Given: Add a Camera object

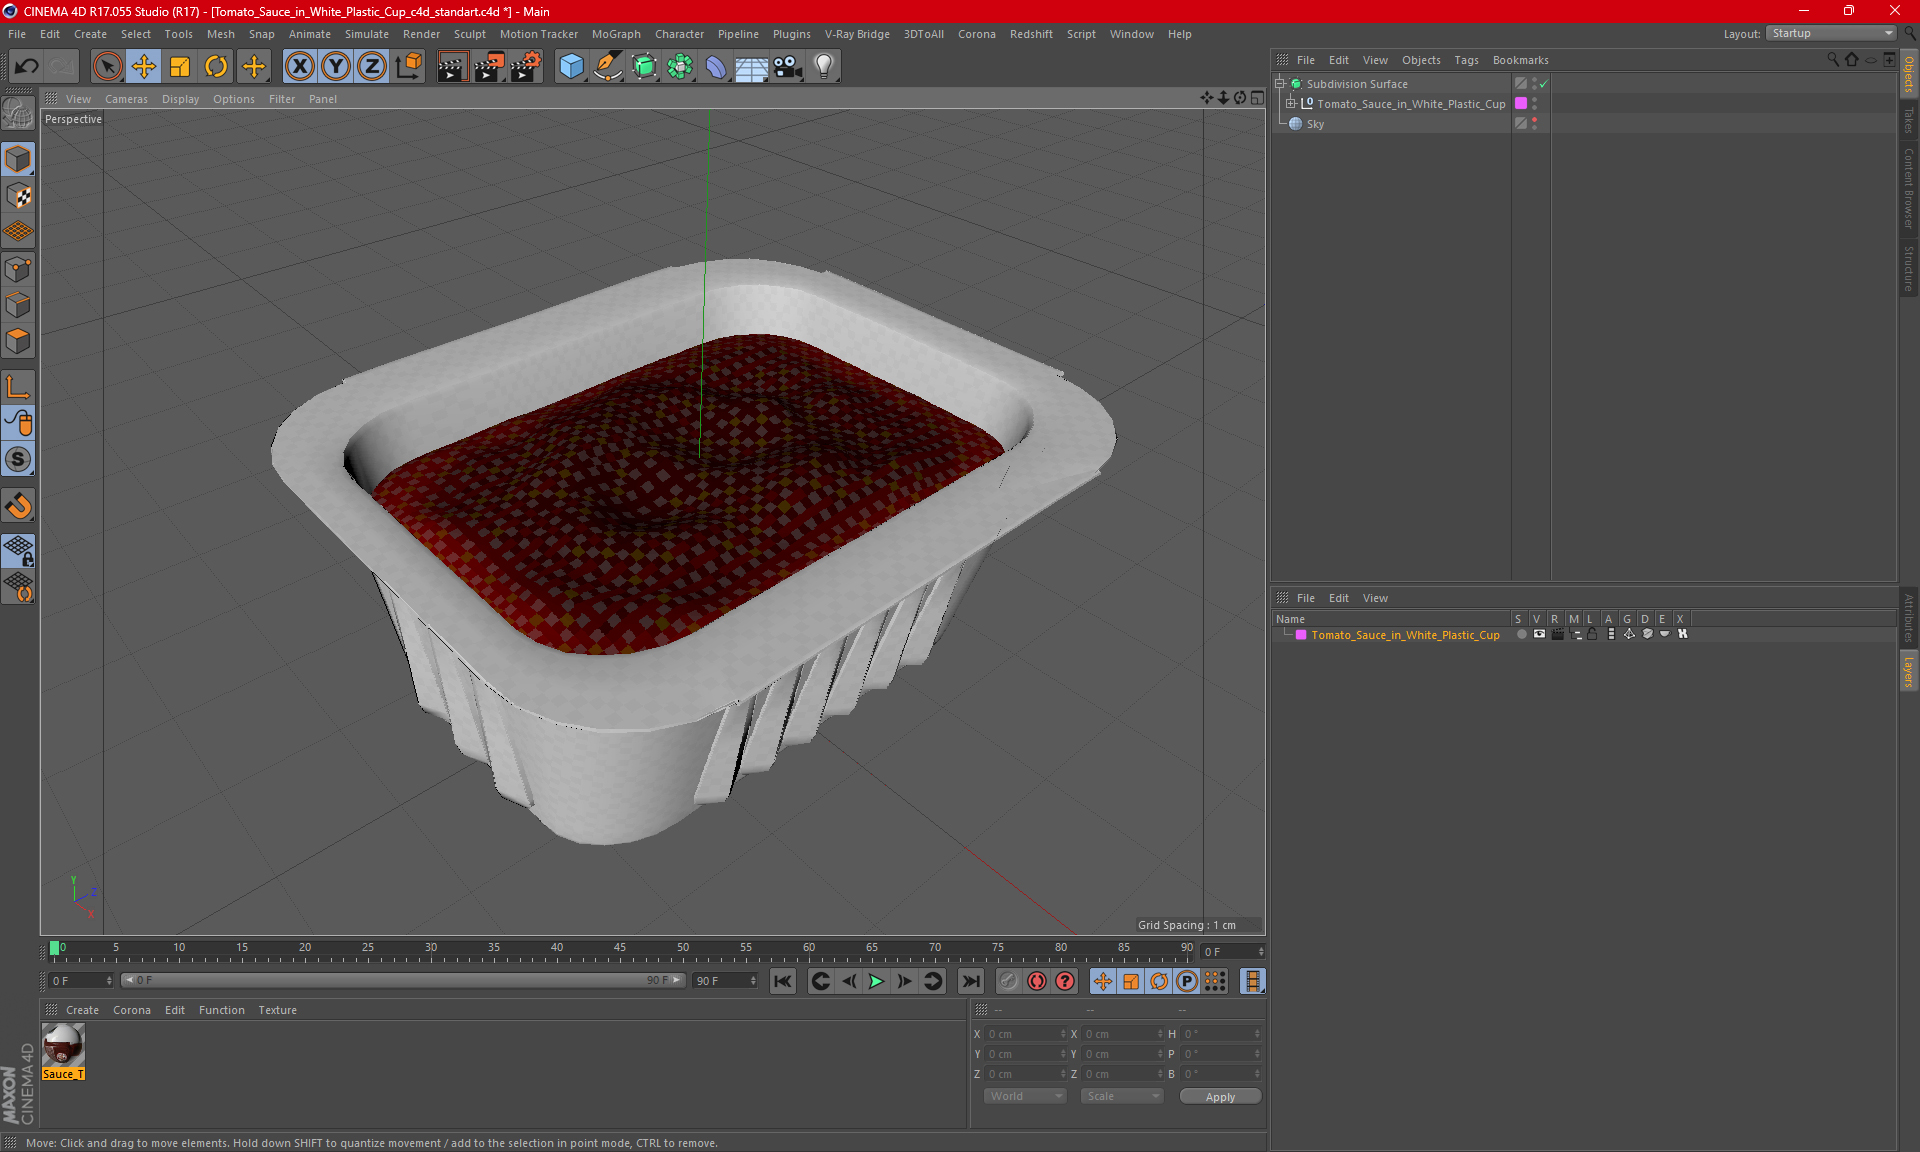Looking at the screenshot, I should (788, 66).
